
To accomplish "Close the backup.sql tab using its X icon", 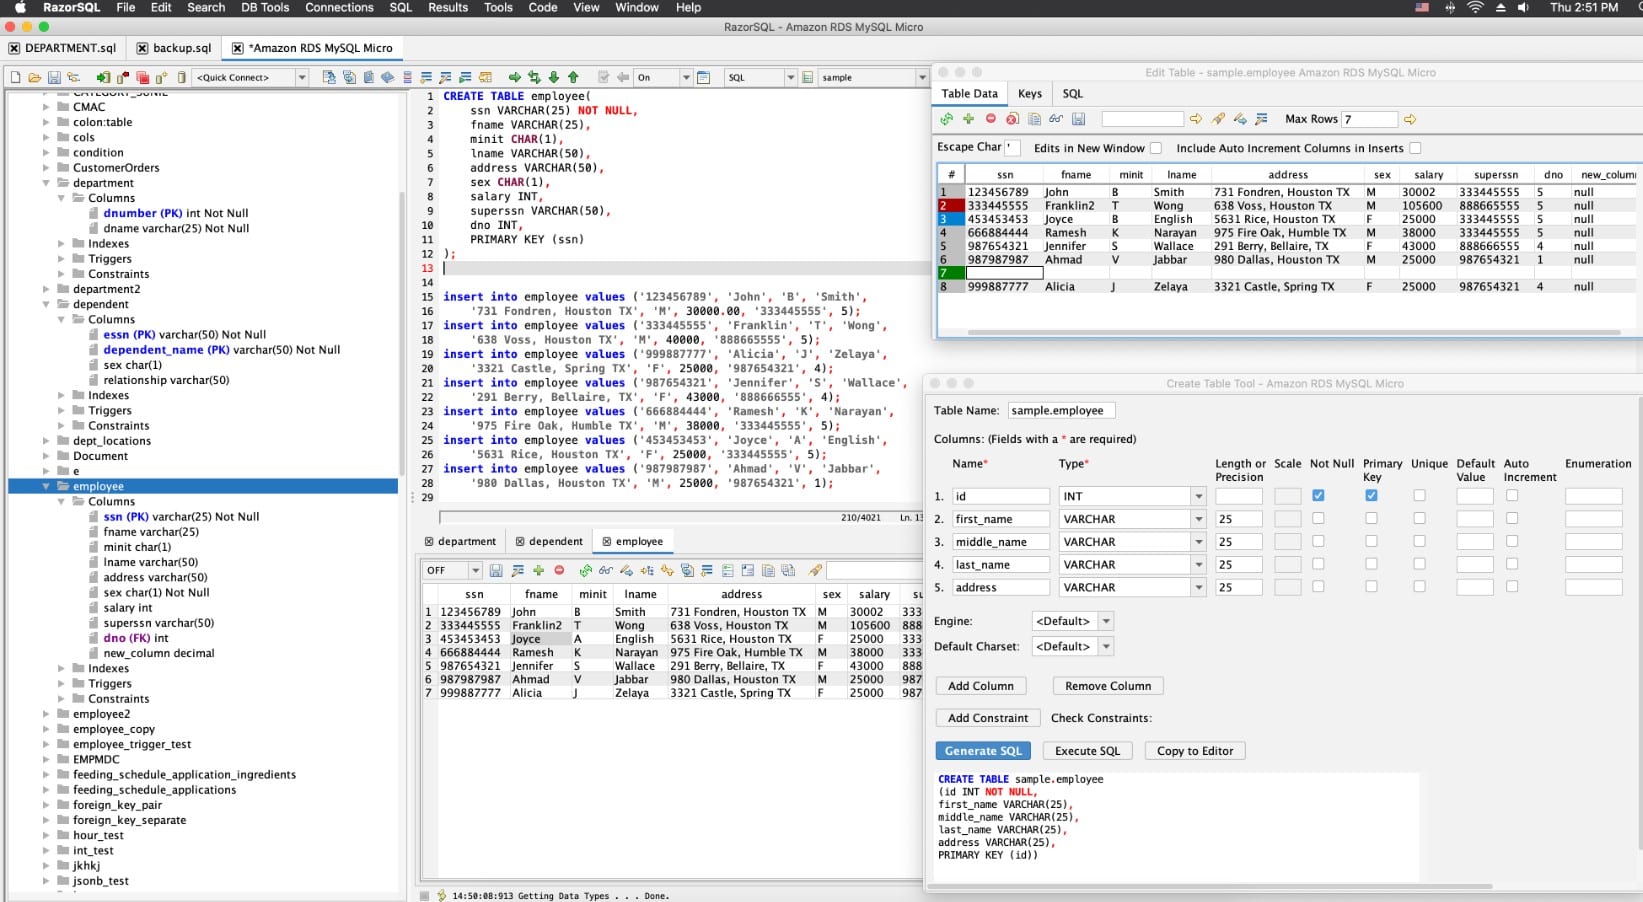I will (143, 48).
